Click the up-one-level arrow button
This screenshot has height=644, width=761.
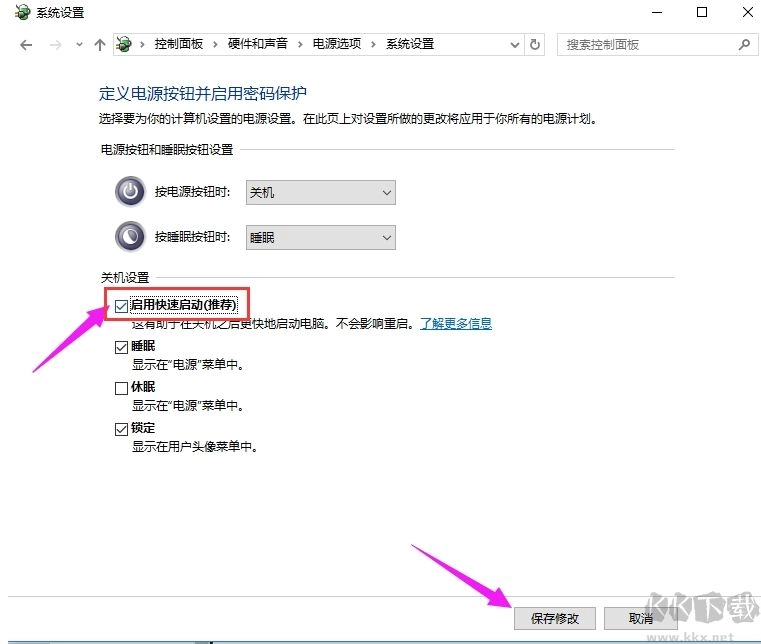[99, 45]
